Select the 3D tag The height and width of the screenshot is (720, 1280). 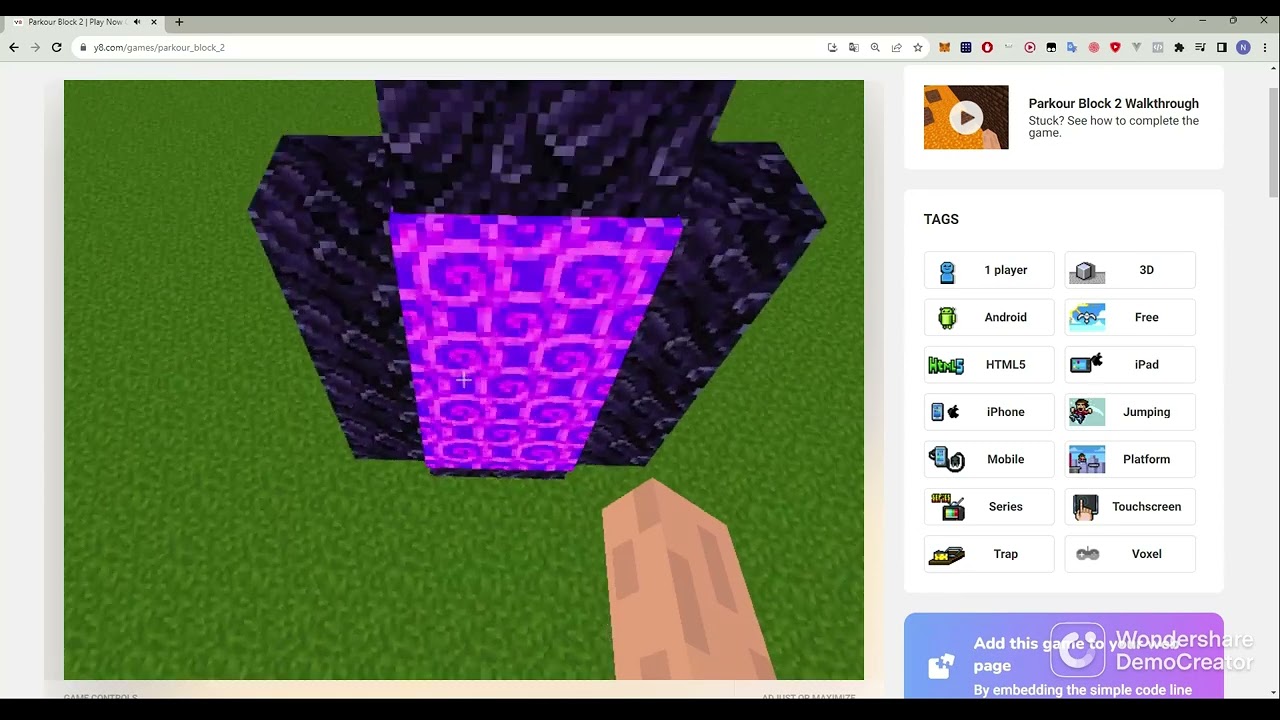1130,270
